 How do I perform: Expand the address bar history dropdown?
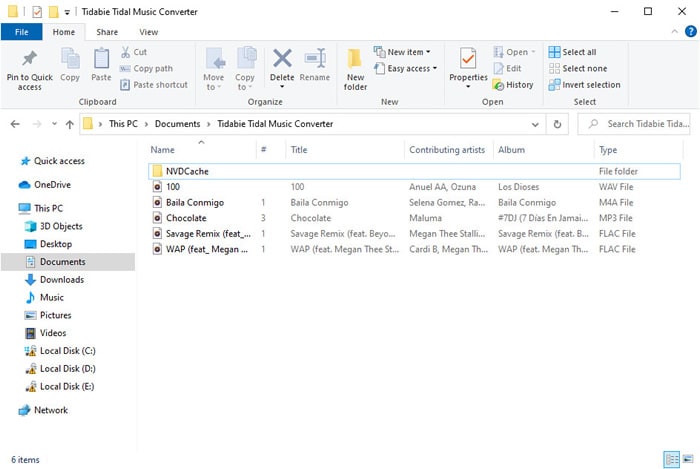click(535, 125)
